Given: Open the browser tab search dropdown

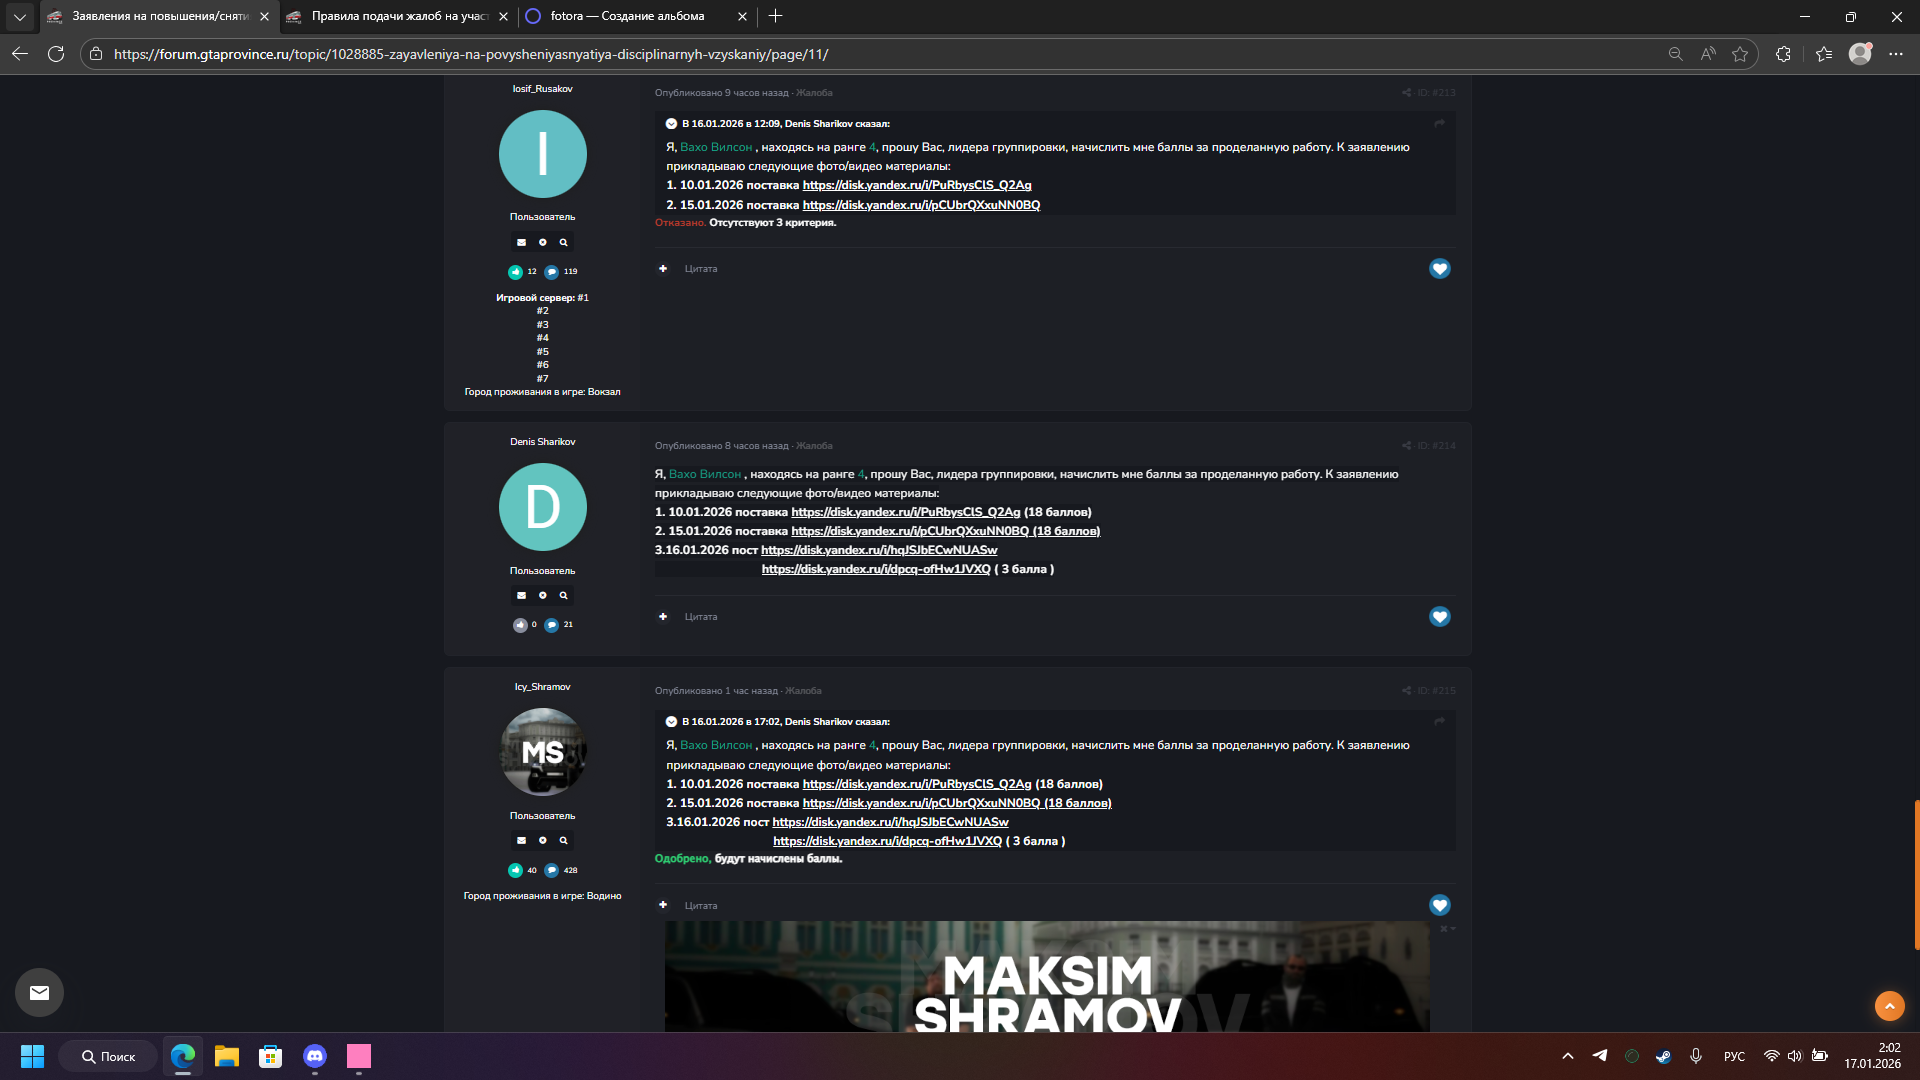Looking at the screenshot, I should (x=19, y=16).
